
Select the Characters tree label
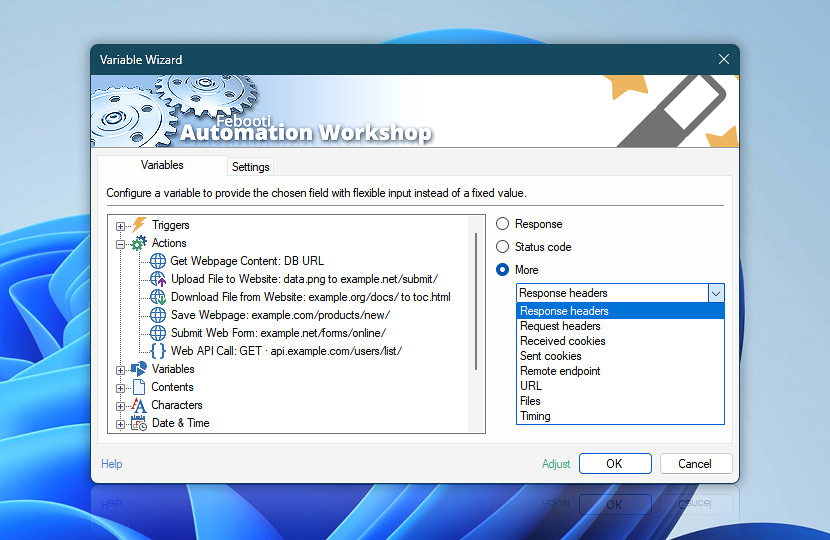(177, 405)
